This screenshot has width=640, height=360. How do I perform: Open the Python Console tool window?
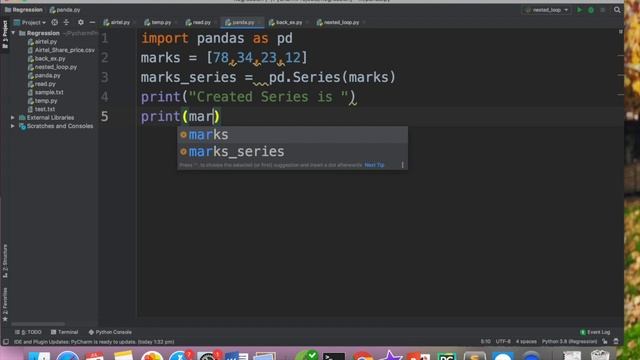110,332
